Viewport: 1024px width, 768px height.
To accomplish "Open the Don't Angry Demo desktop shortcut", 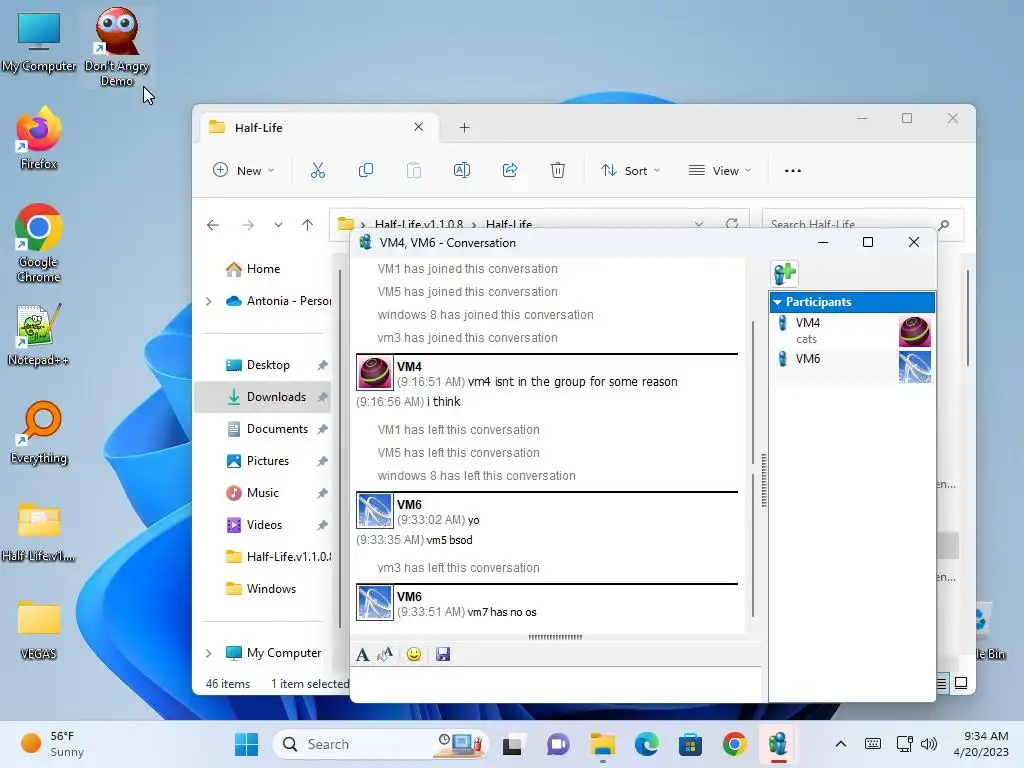I will 117,47.
